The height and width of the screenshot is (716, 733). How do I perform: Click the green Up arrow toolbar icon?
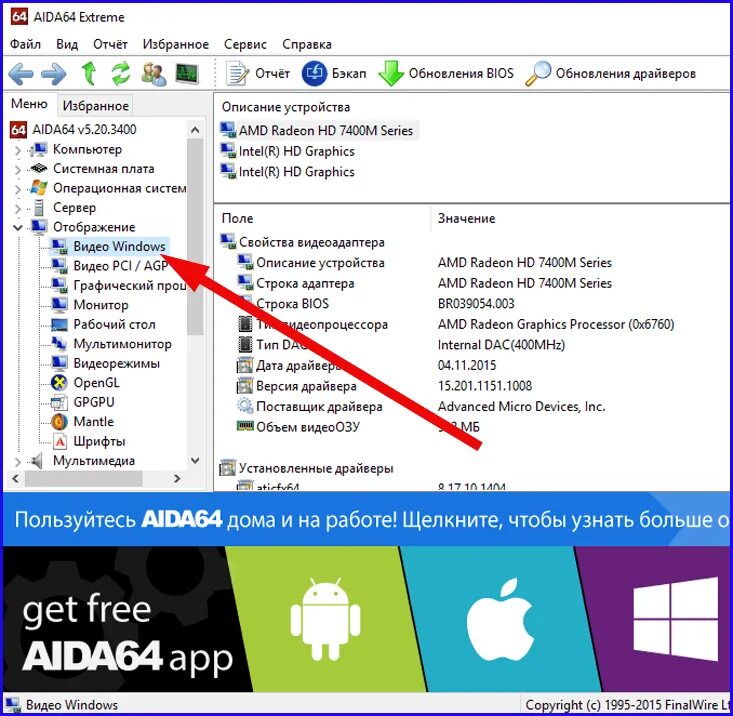[88, 73]
